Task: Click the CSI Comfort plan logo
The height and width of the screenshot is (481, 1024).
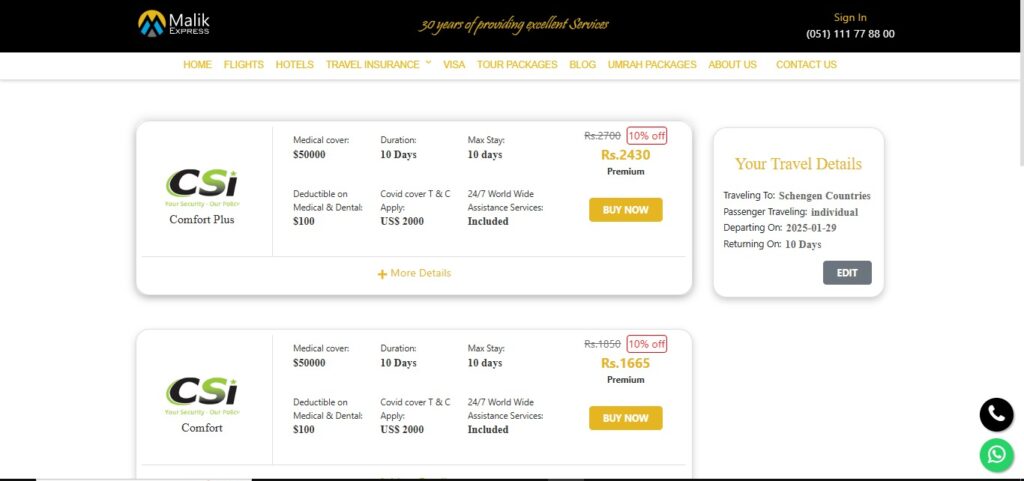Action: (x=202, y=395)
